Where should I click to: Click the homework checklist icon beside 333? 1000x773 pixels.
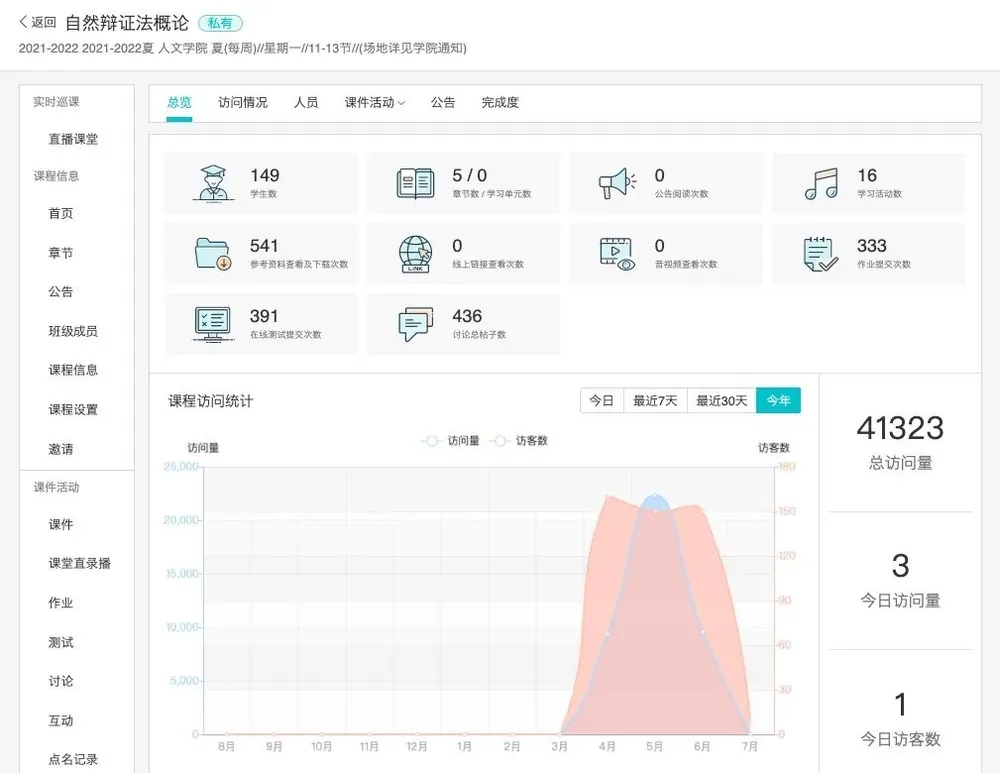[x=820, y=254]
